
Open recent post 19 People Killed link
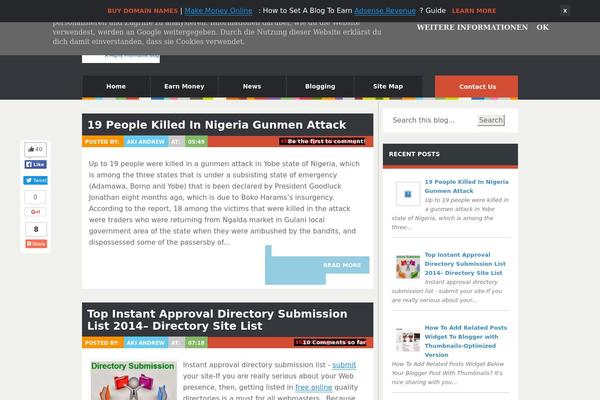[x=466, y=186]
